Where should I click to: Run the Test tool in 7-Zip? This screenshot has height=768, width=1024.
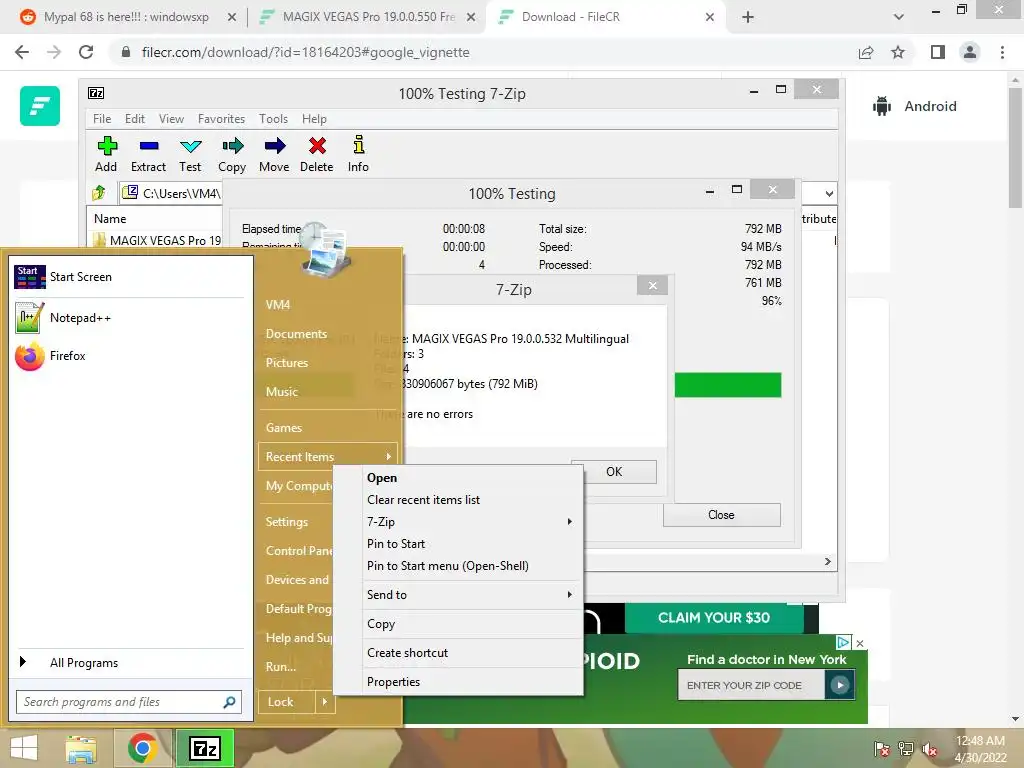[x=190, y=155]
